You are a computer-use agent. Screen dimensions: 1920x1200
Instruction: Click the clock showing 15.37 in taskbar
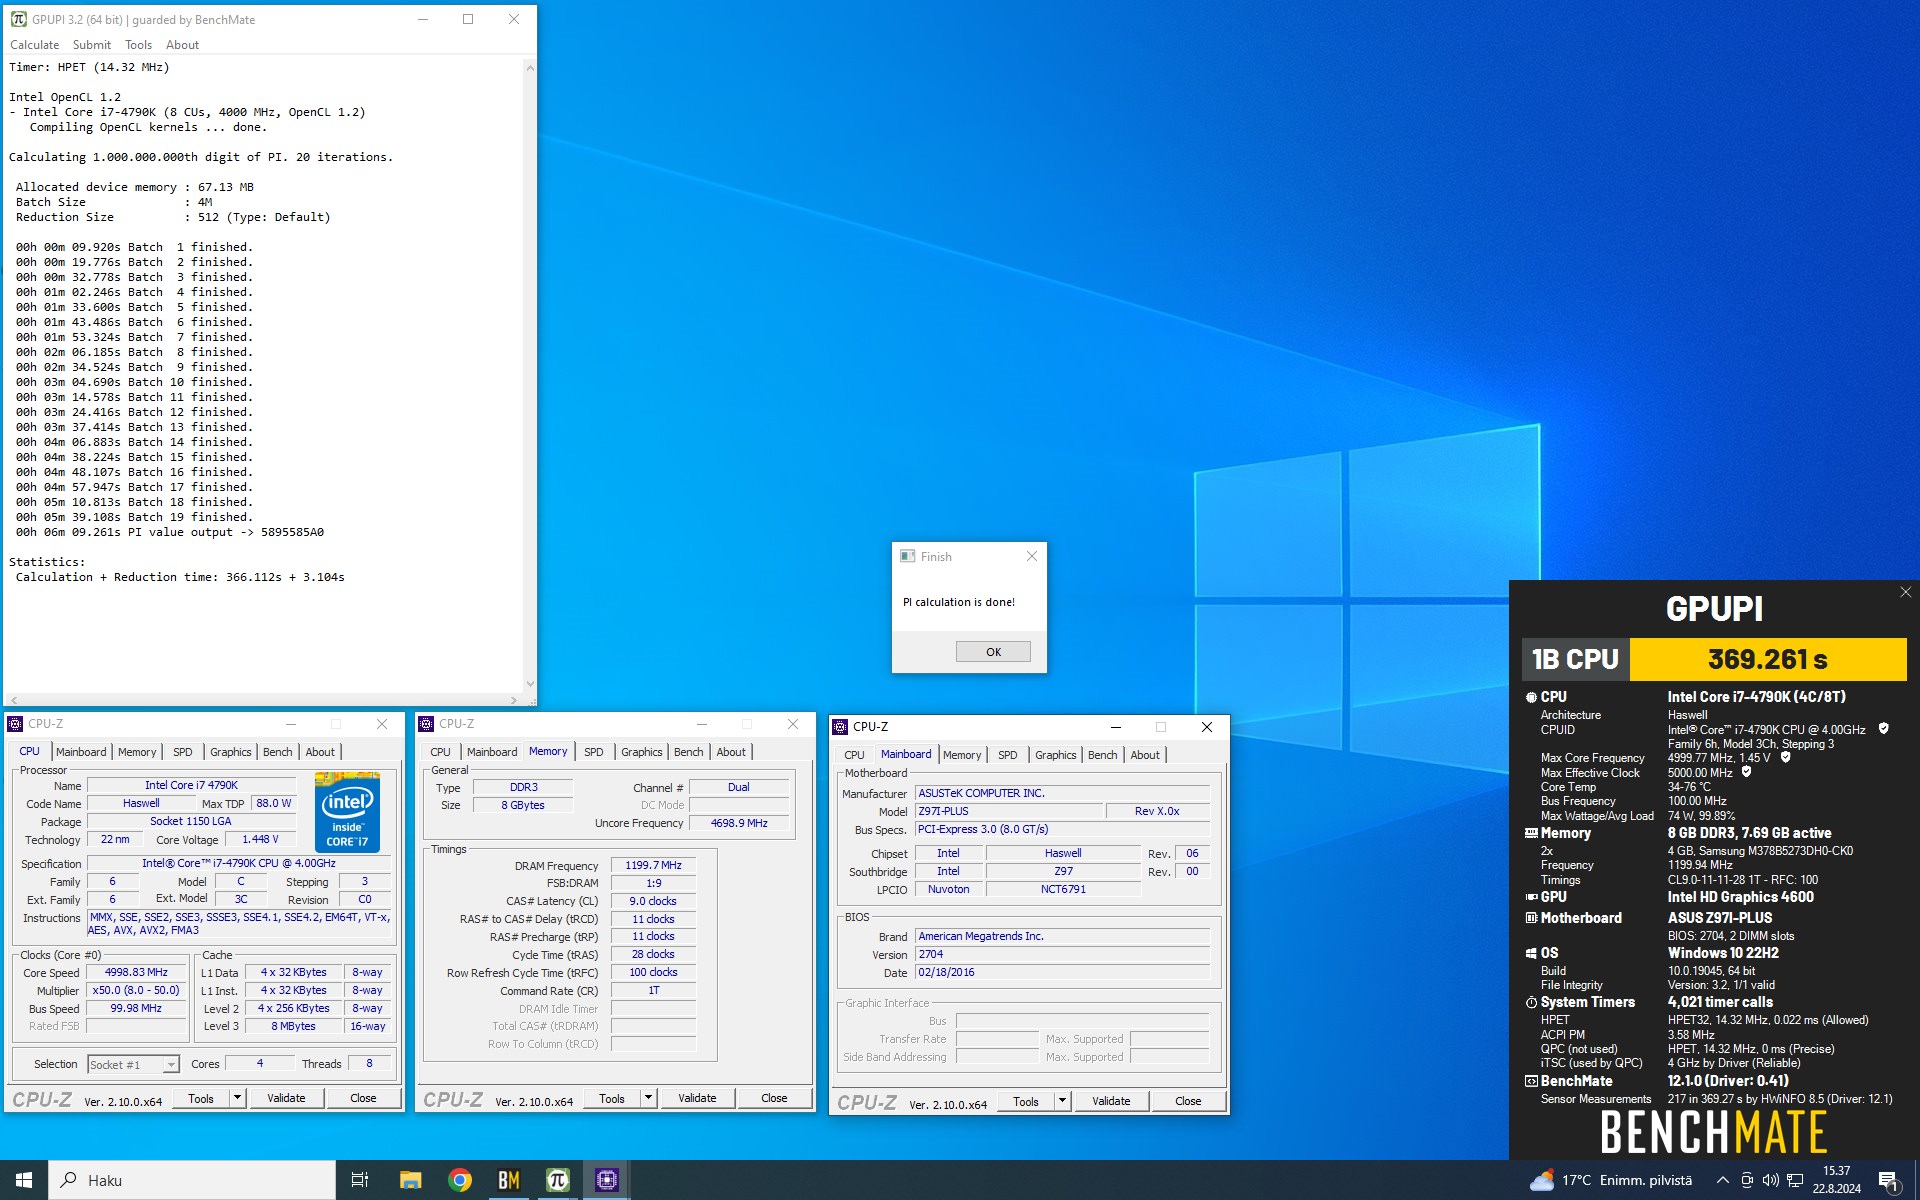click(x=1836, y=1170)
